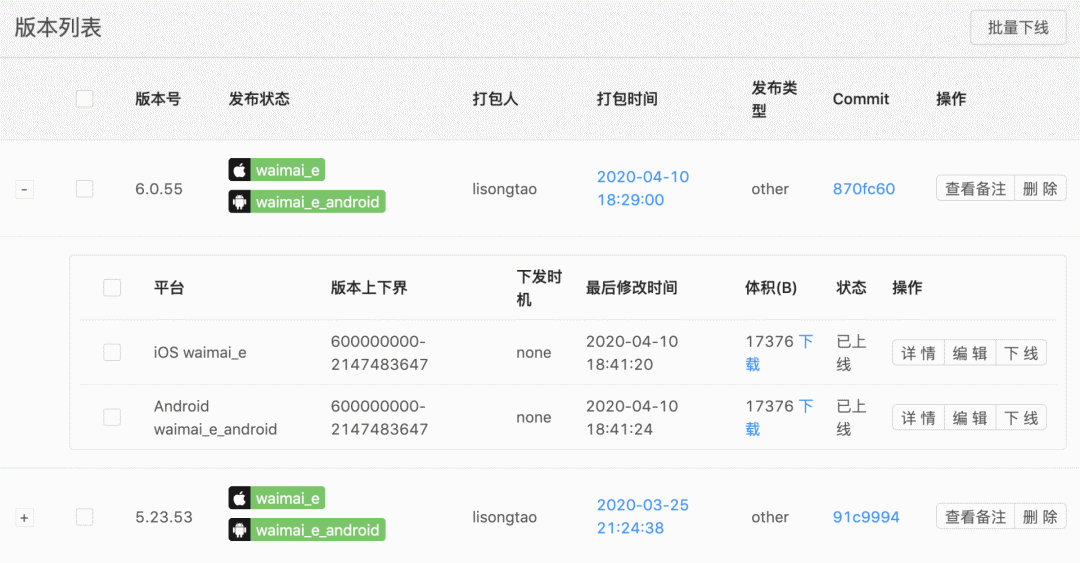Click 下载 link in iOS waimai_e row

(779, 352)
